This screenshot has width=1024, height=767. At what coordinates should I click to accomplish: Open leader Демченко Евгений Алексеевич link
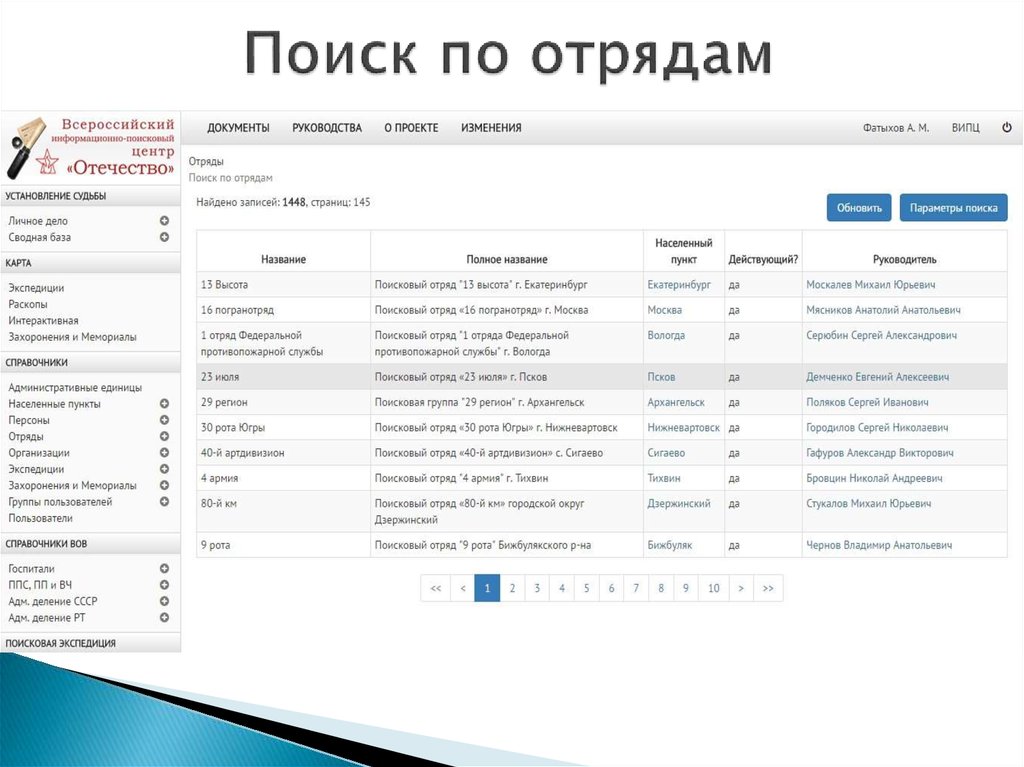(x=877, y=377)
